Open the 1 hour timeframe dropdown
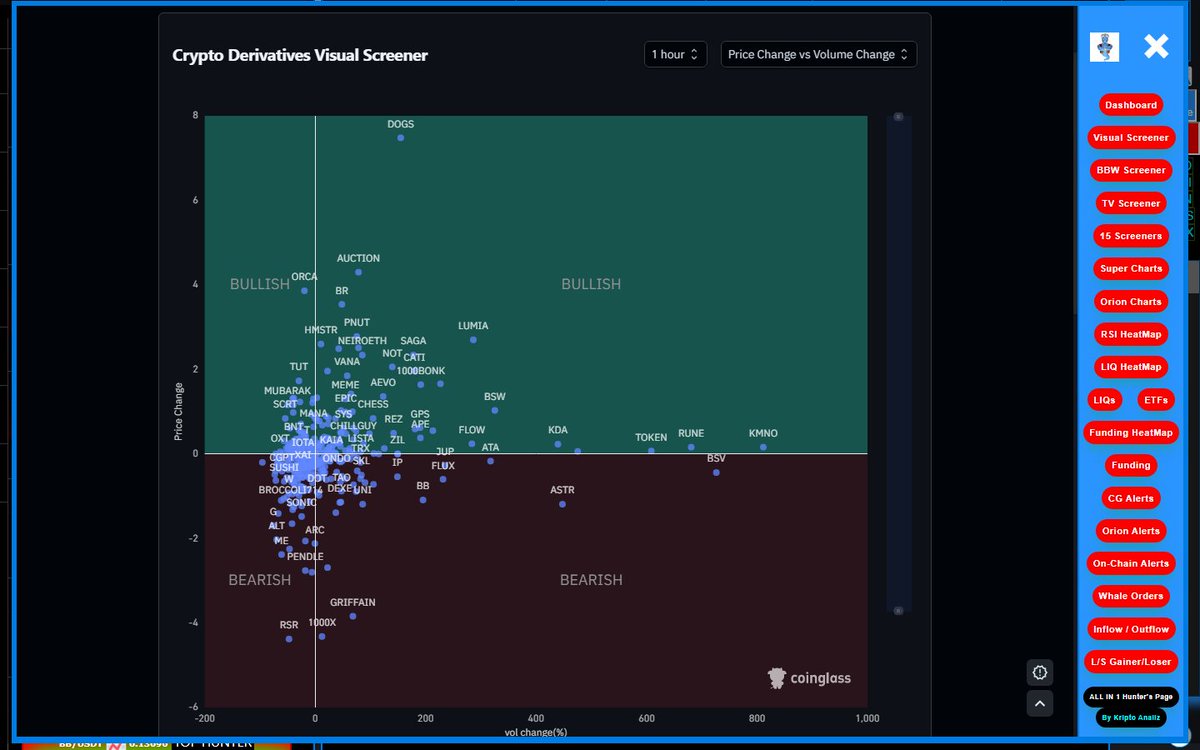Screen dimensions: 1200x750 [676, 54]
